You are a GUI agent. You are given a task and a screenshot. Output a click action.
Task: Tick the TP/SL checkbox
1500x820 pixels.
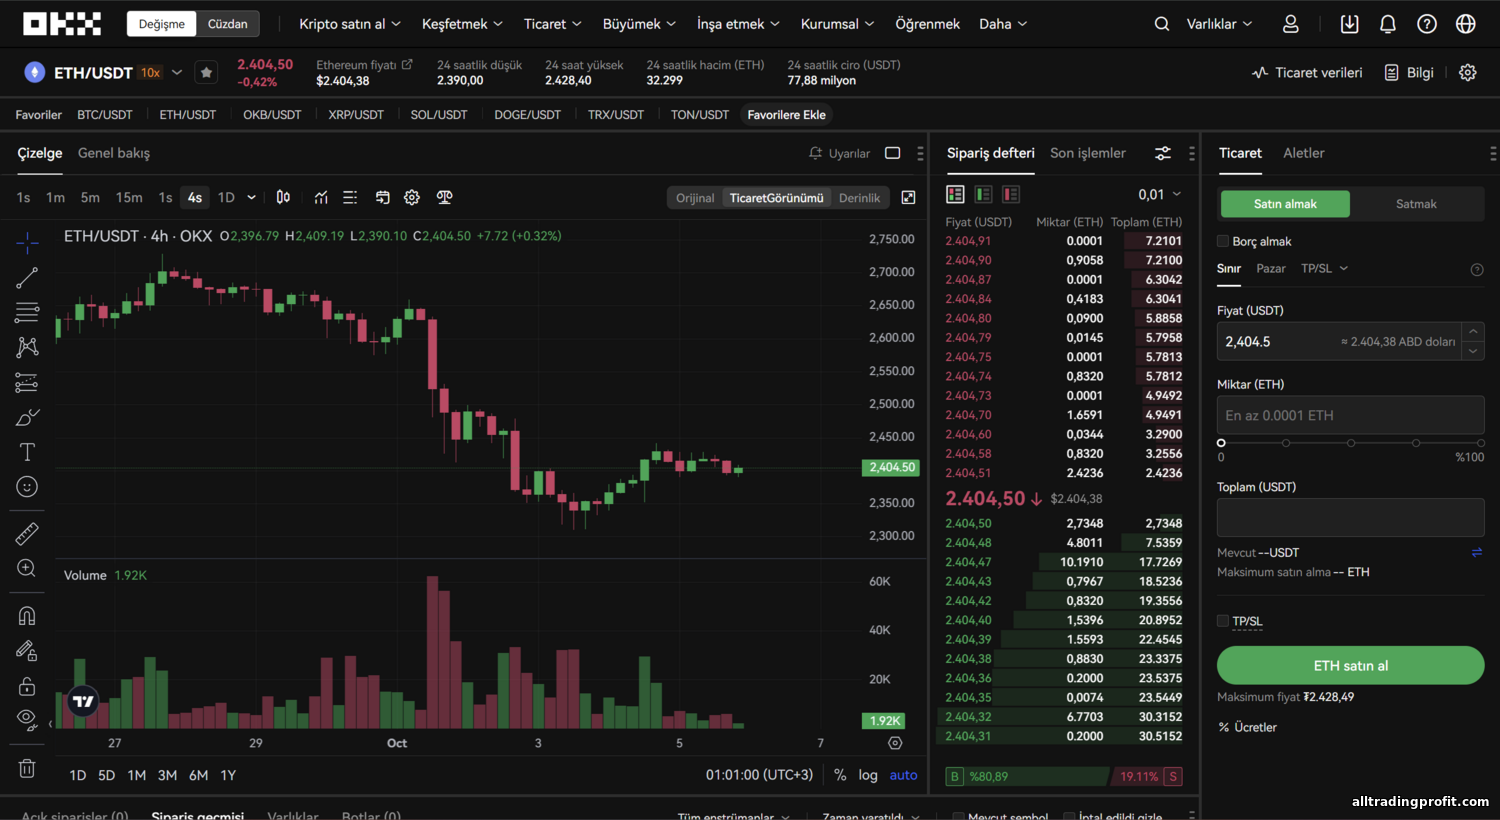click(1222, 621)
